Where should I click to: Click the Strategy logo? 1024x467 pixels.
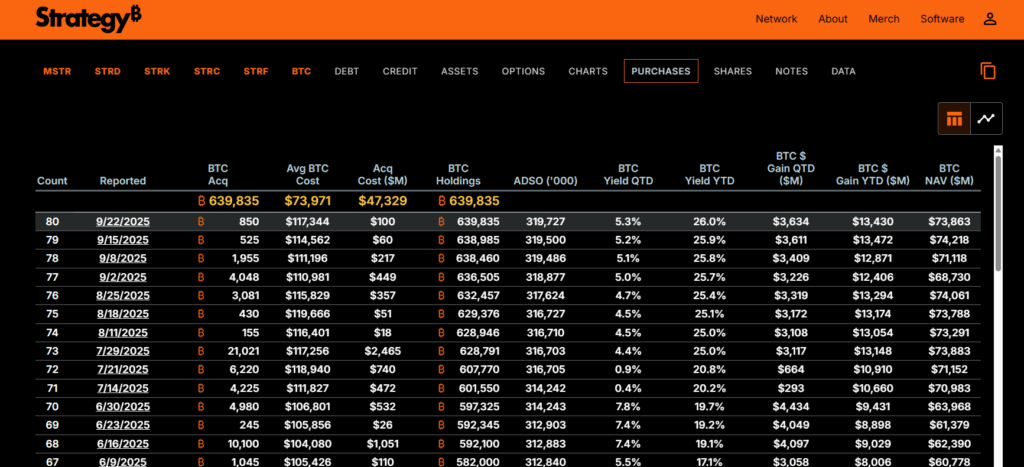point(88,19)
